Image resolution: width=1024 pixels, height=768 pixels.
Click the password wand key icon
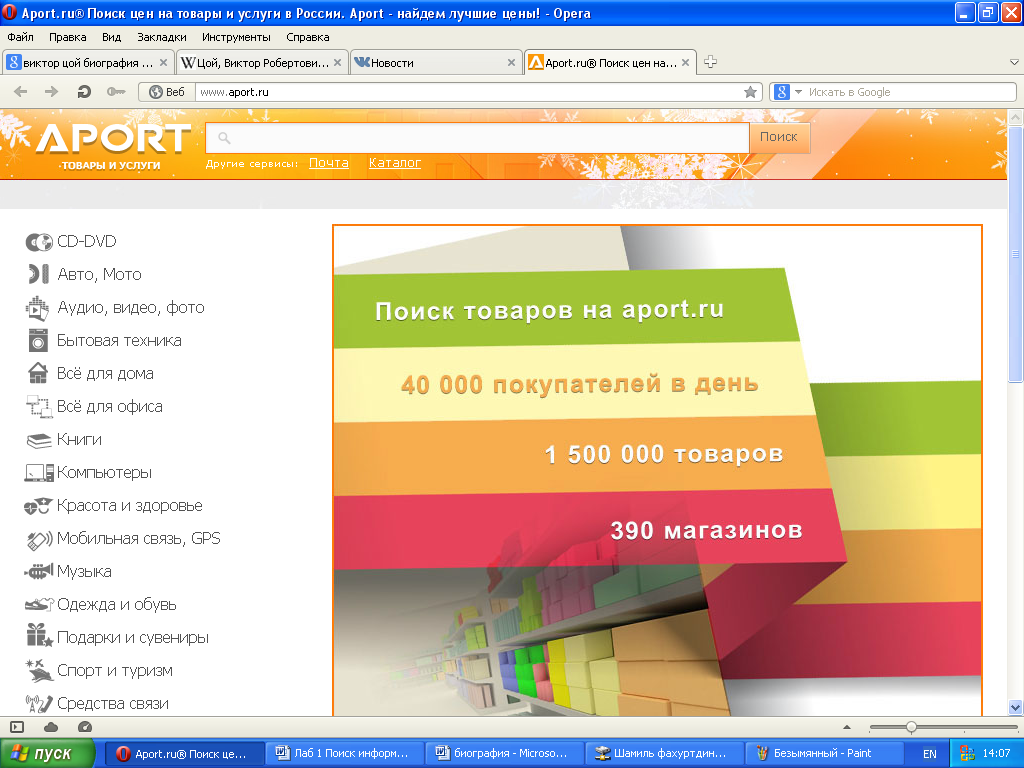click(x=116, y=92)
